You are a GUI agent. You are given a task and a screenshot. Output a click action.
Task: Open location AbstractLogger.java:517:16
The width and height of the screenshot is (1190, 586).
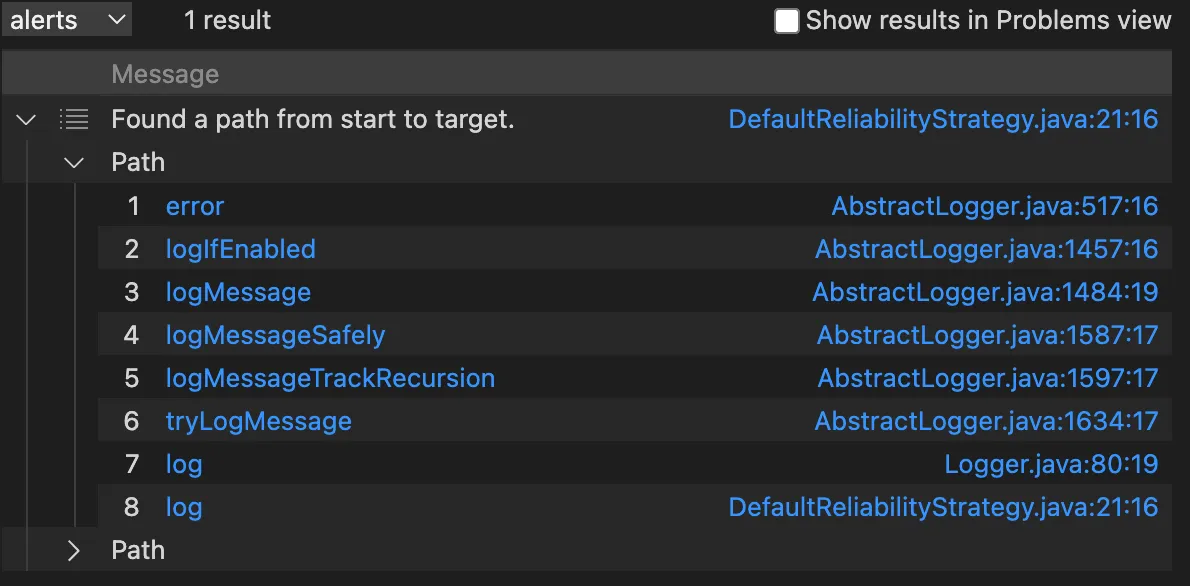tap(995, 206)
